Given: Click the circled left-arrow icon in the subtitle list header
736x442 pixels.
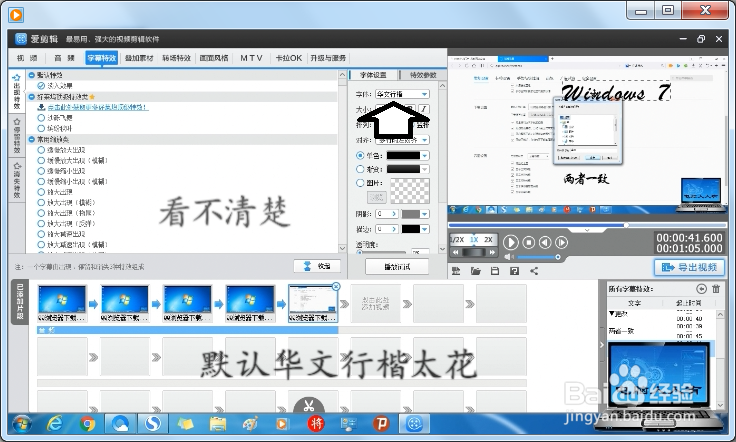Looking at the screenshot, I should (701, 289).
